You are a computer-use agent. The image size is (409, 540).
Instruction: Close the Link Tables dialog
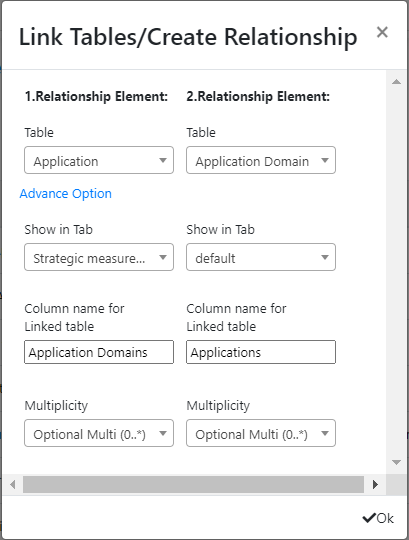[x=382, y=32]
